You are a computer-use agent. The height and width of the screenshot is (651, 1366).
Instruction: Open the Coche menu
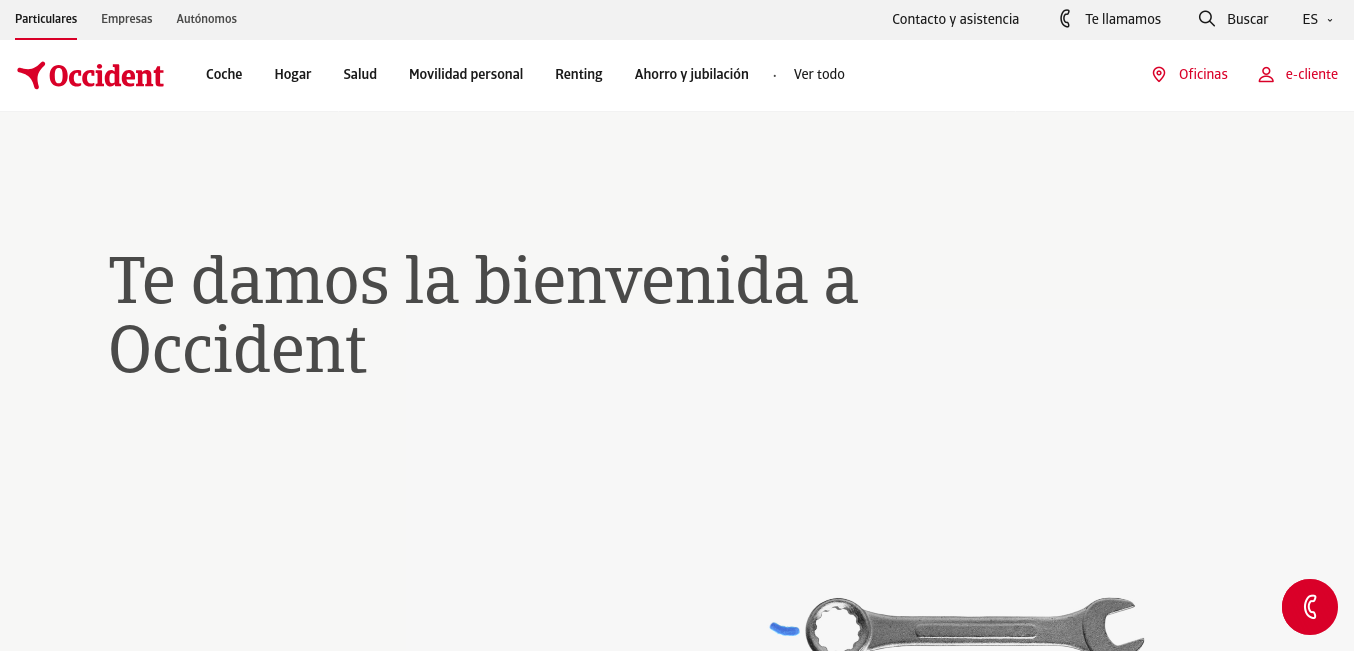point(224,74)
